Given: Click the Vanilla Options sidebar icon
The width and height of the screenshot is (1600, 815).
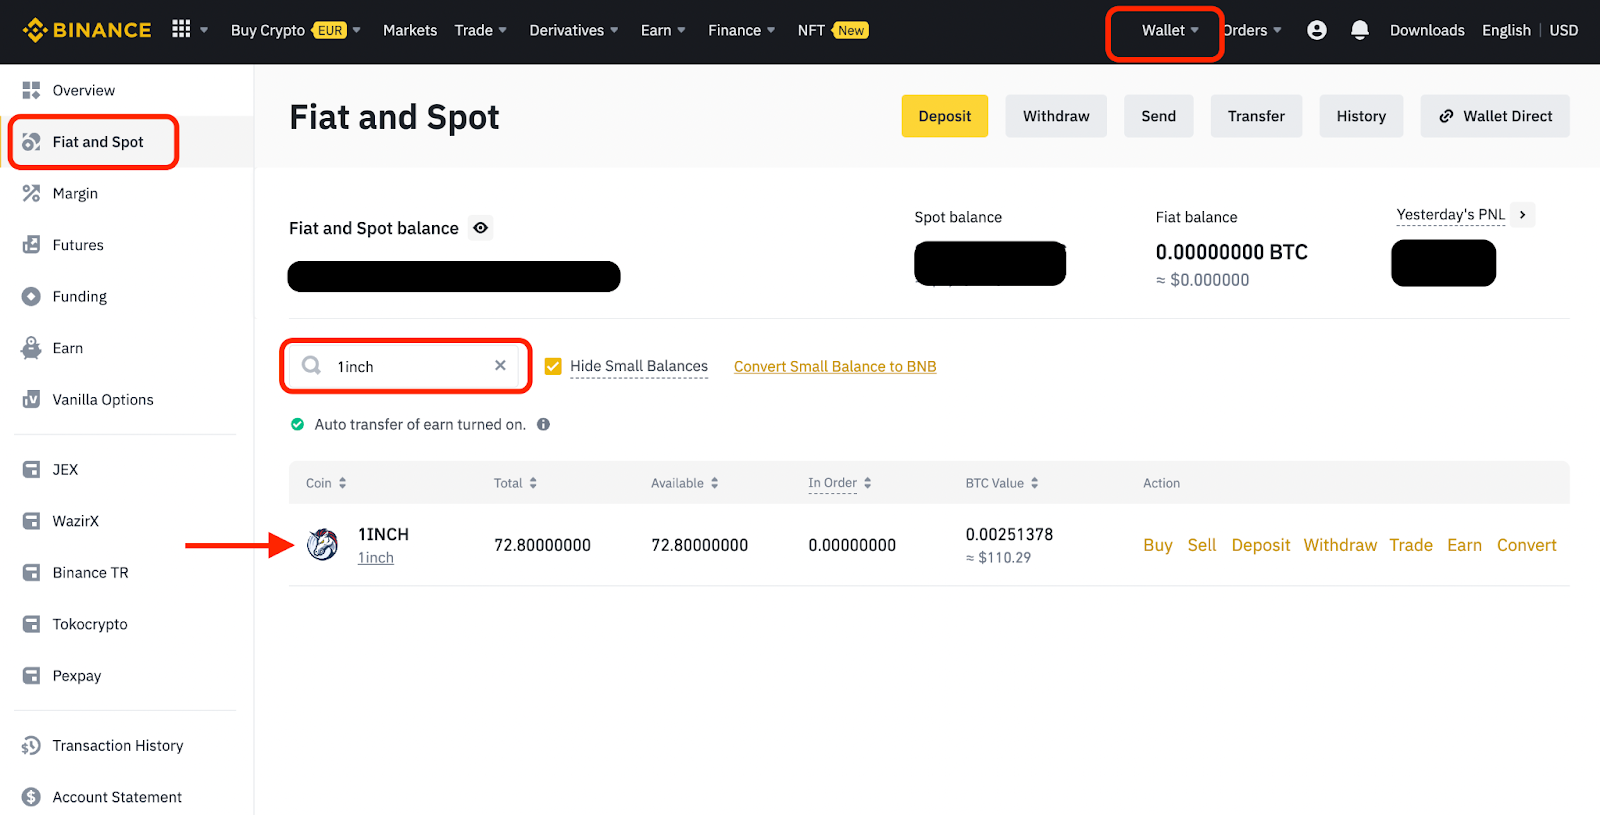Looking at the screenshot, I should 31,399.
